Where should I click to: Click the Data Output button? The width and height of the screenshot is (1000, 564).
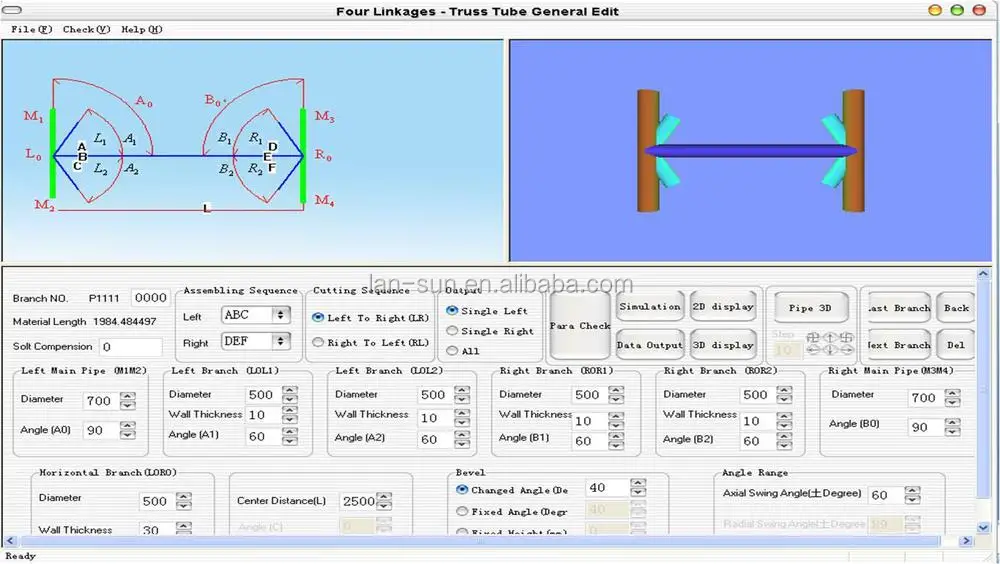coord(649,345)
